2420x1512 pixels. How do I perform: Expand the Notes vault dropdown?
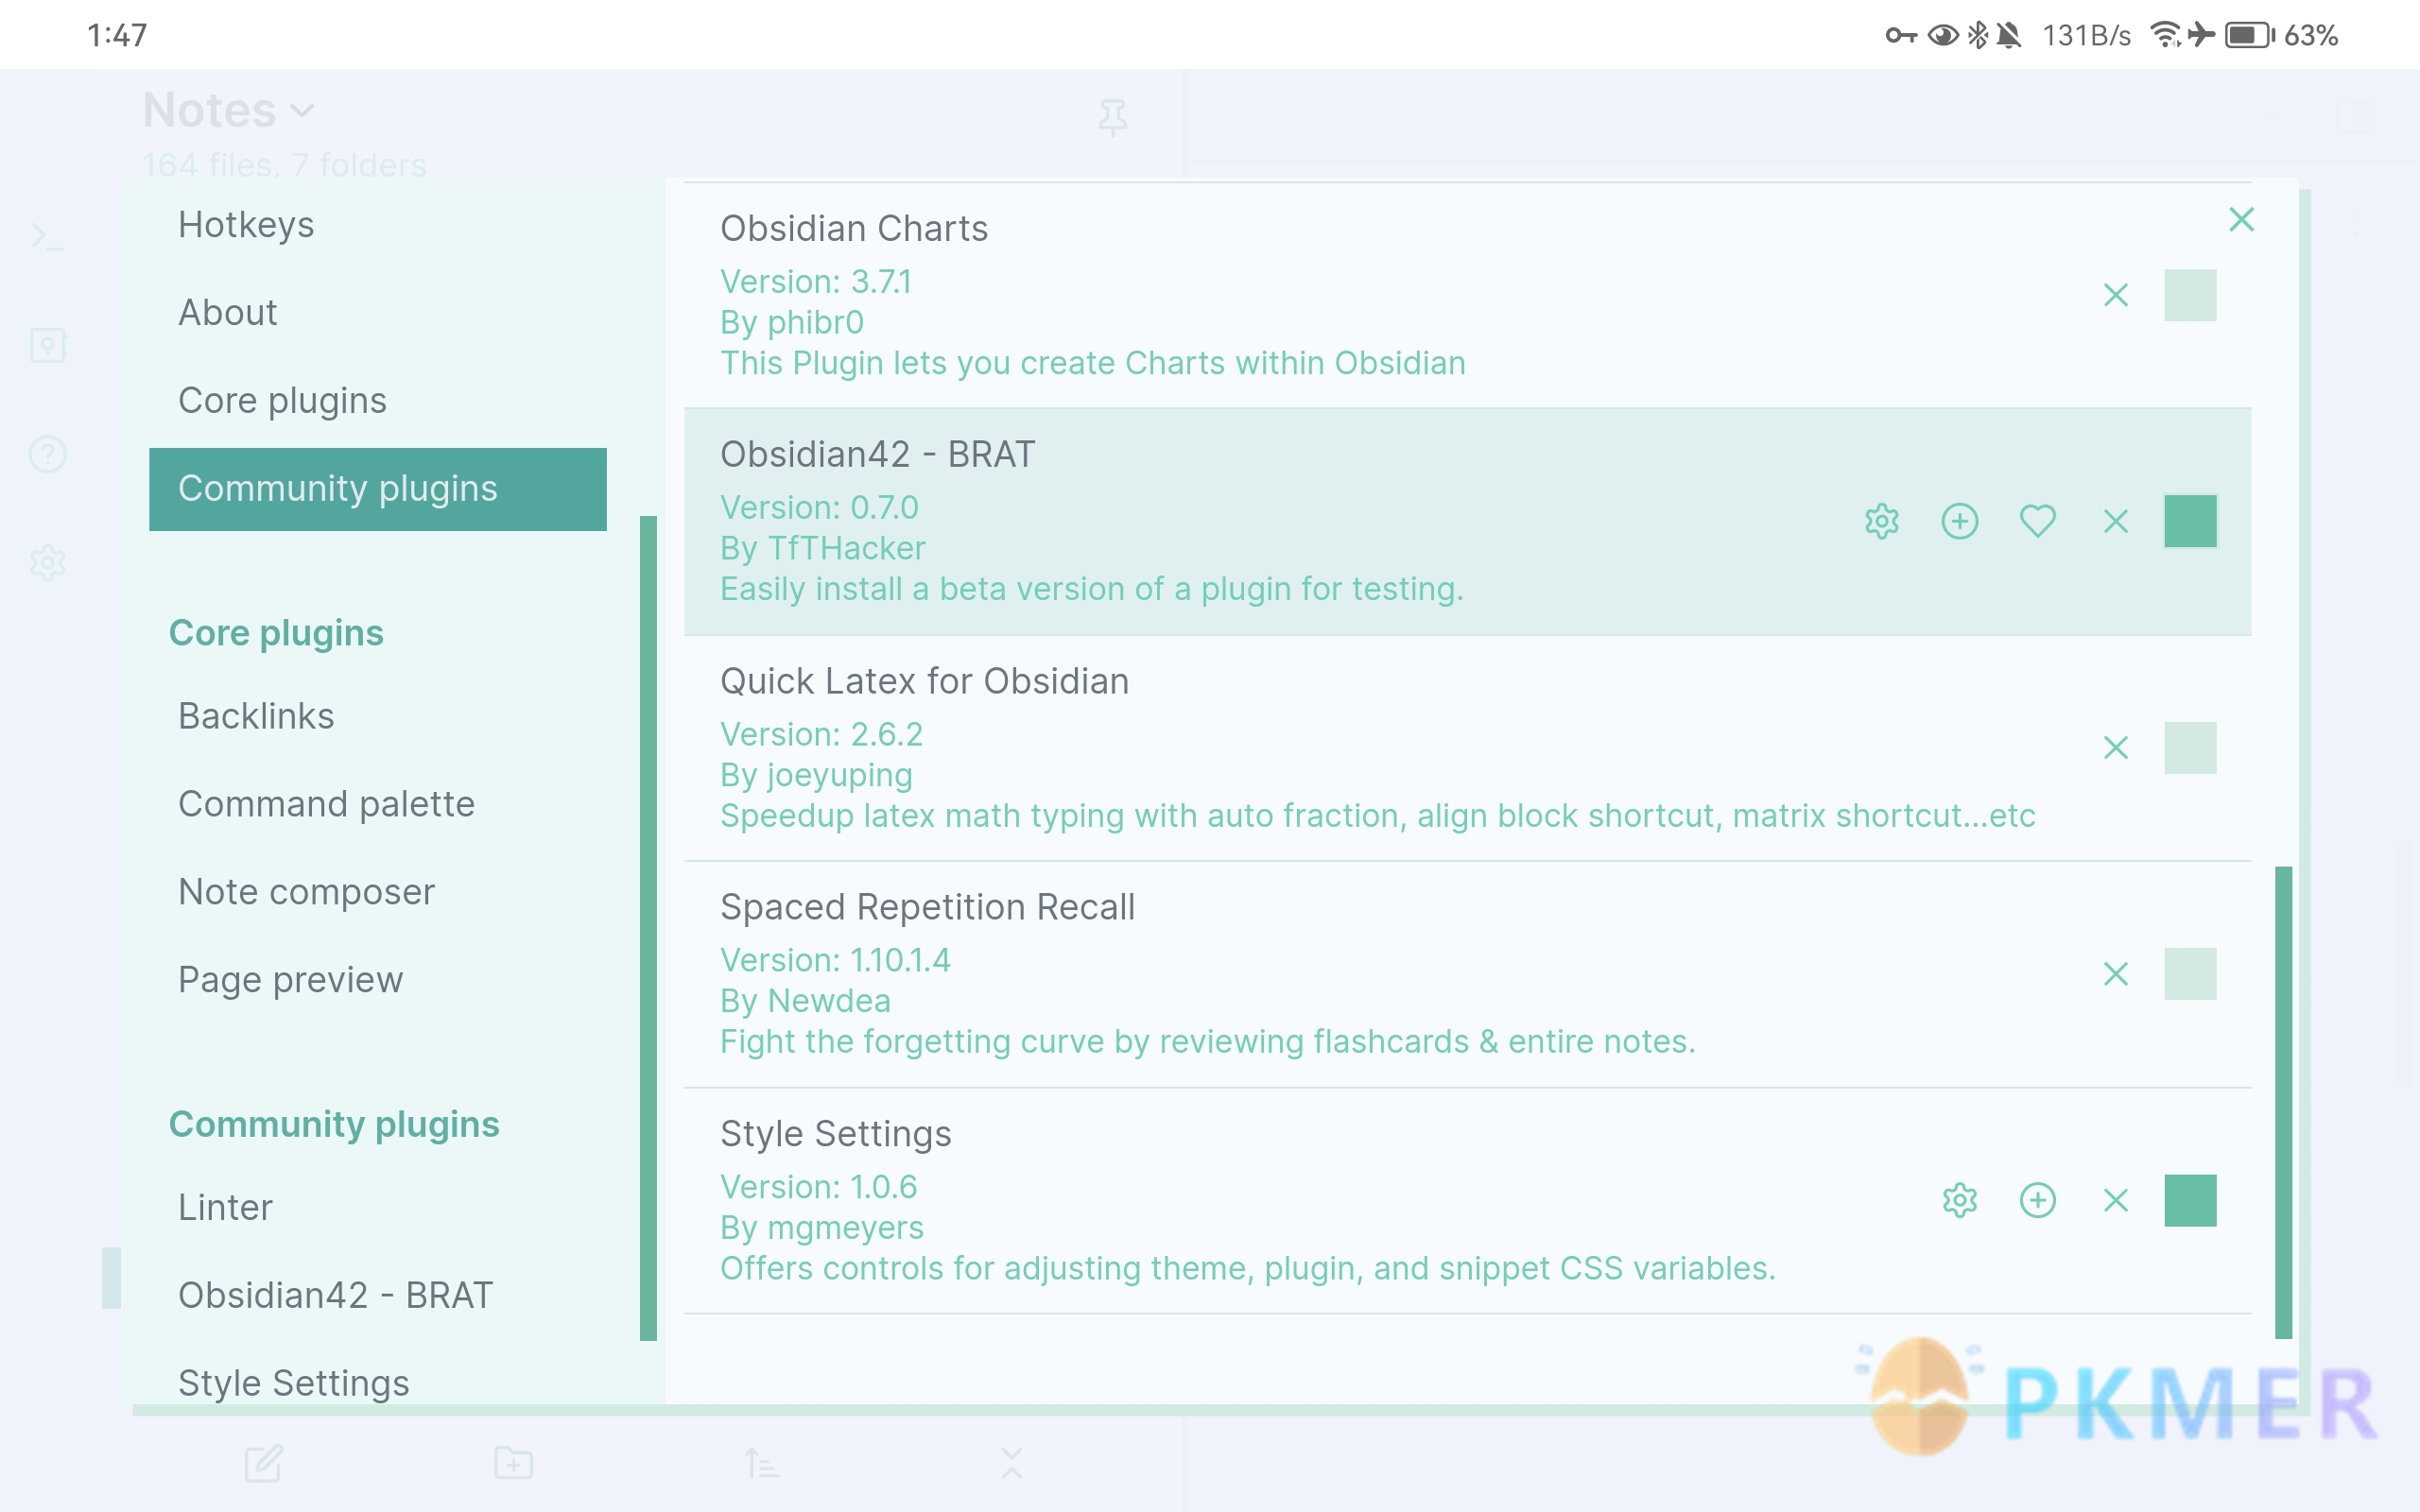pos(229,110)
